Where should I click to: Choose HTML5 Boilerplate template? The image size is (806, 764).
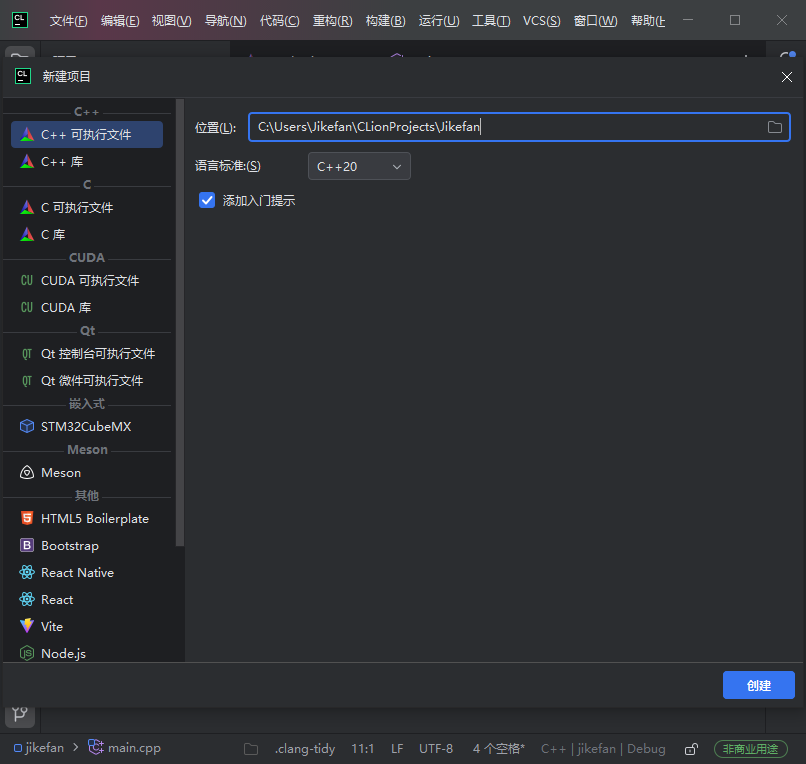(87, 519)
